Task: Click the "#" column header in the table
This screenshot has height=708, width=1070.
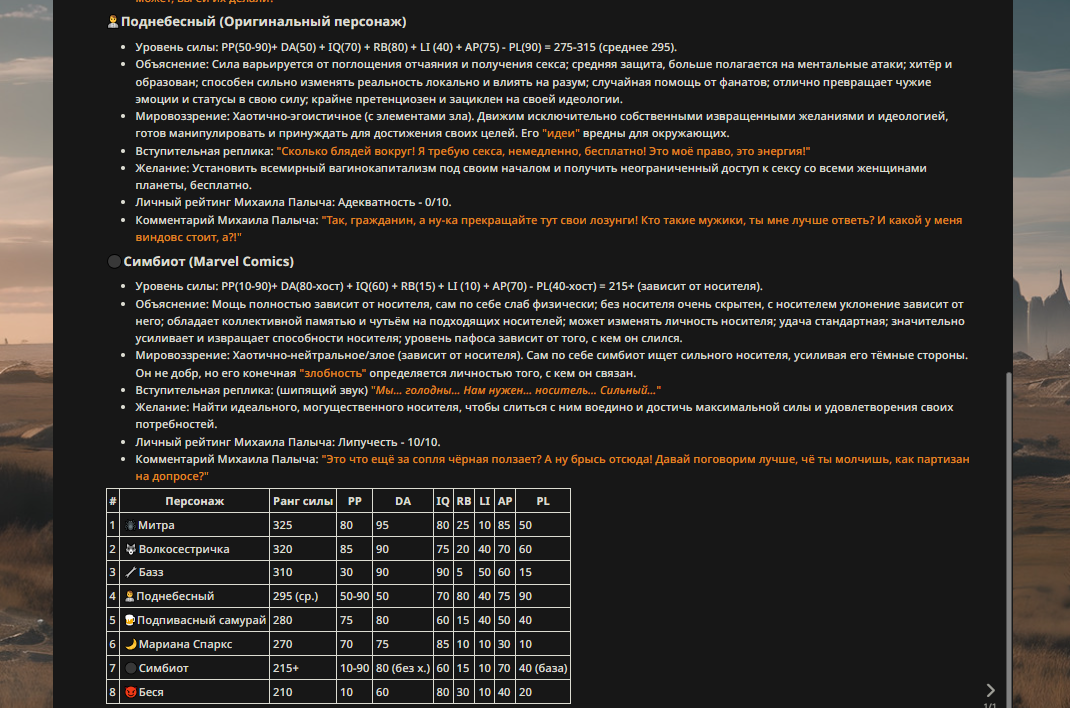Action: 113,501
